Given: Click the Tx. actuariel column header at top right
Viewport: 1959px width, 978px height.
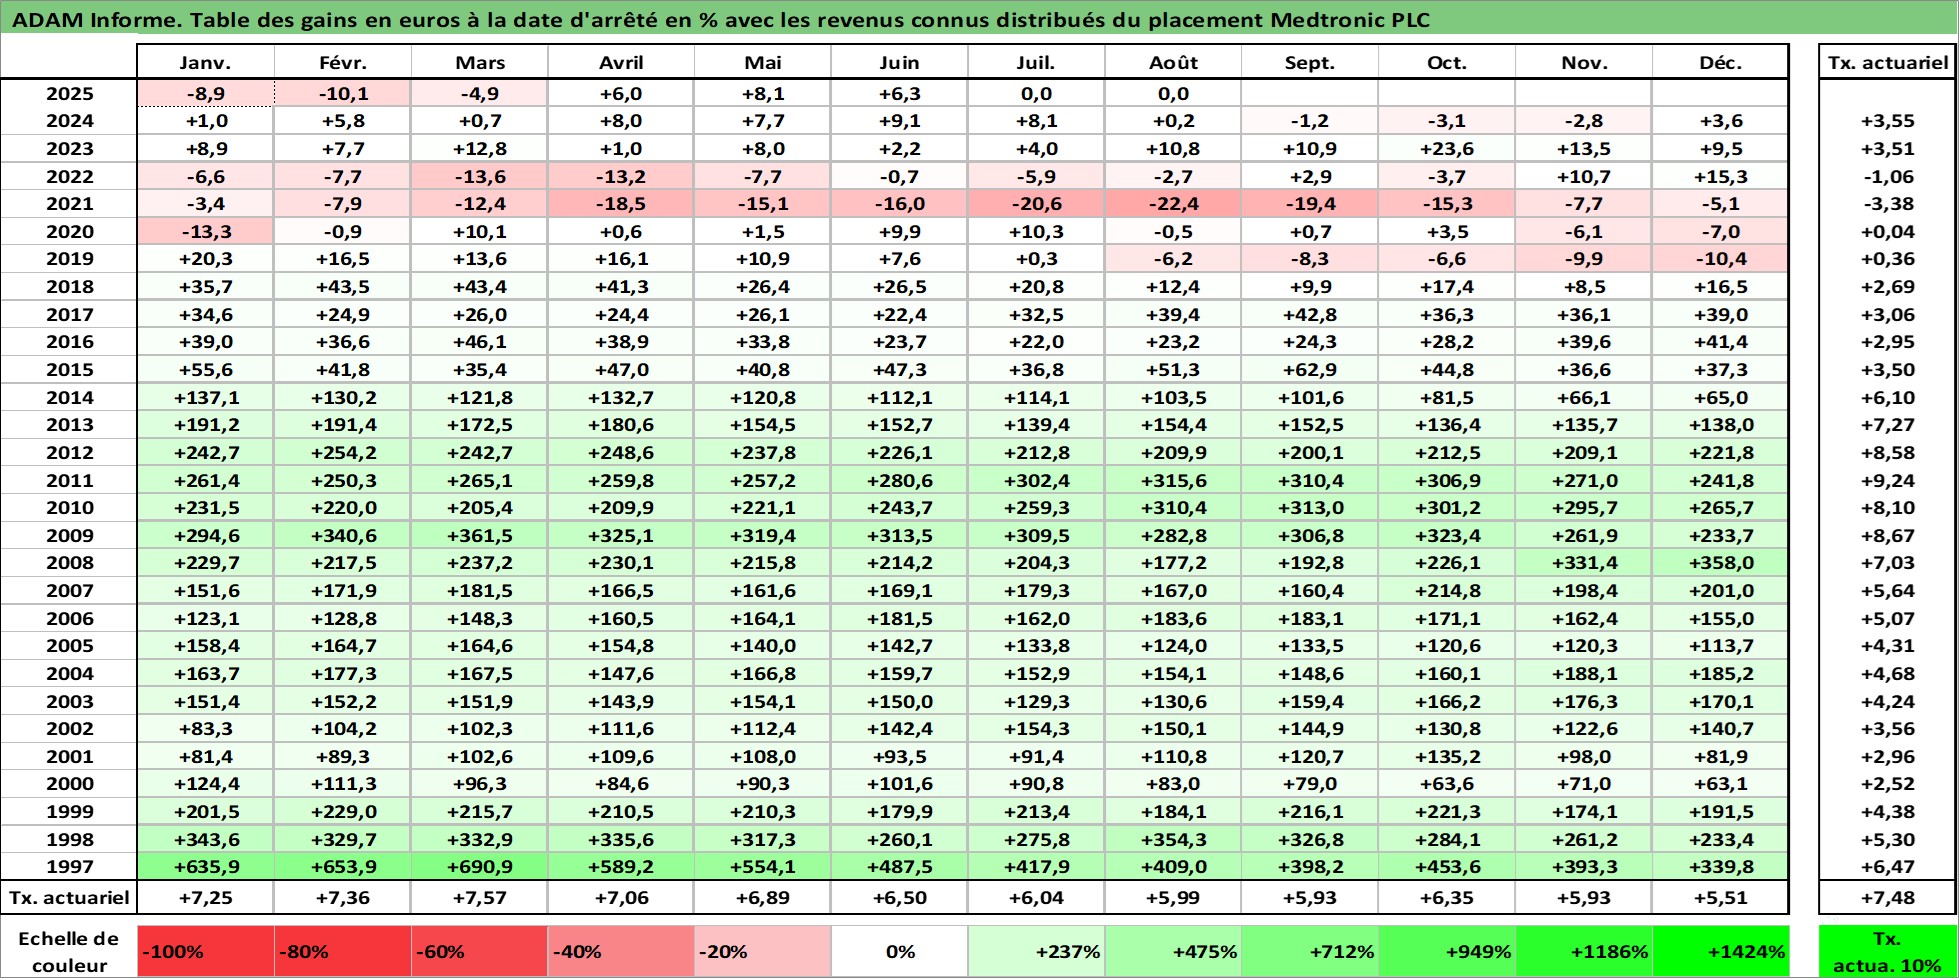Looking at the screenshot, I should click(1887, 62).
